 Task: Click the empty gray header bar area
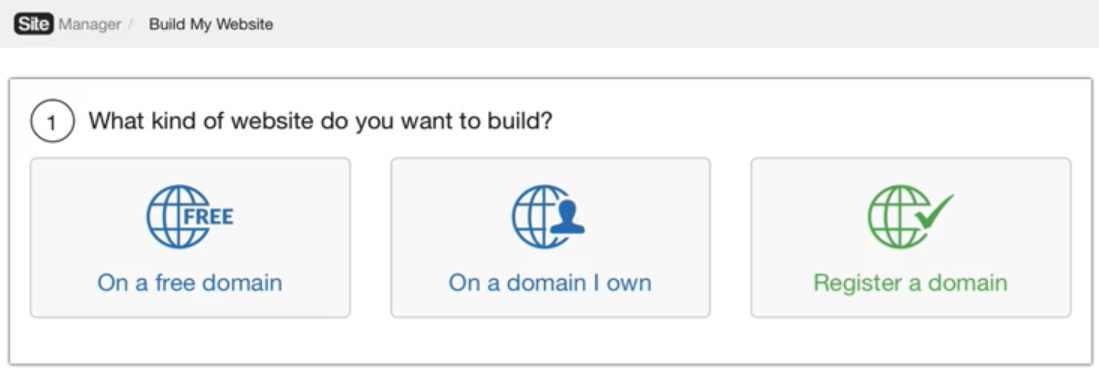tap(687, 25)
